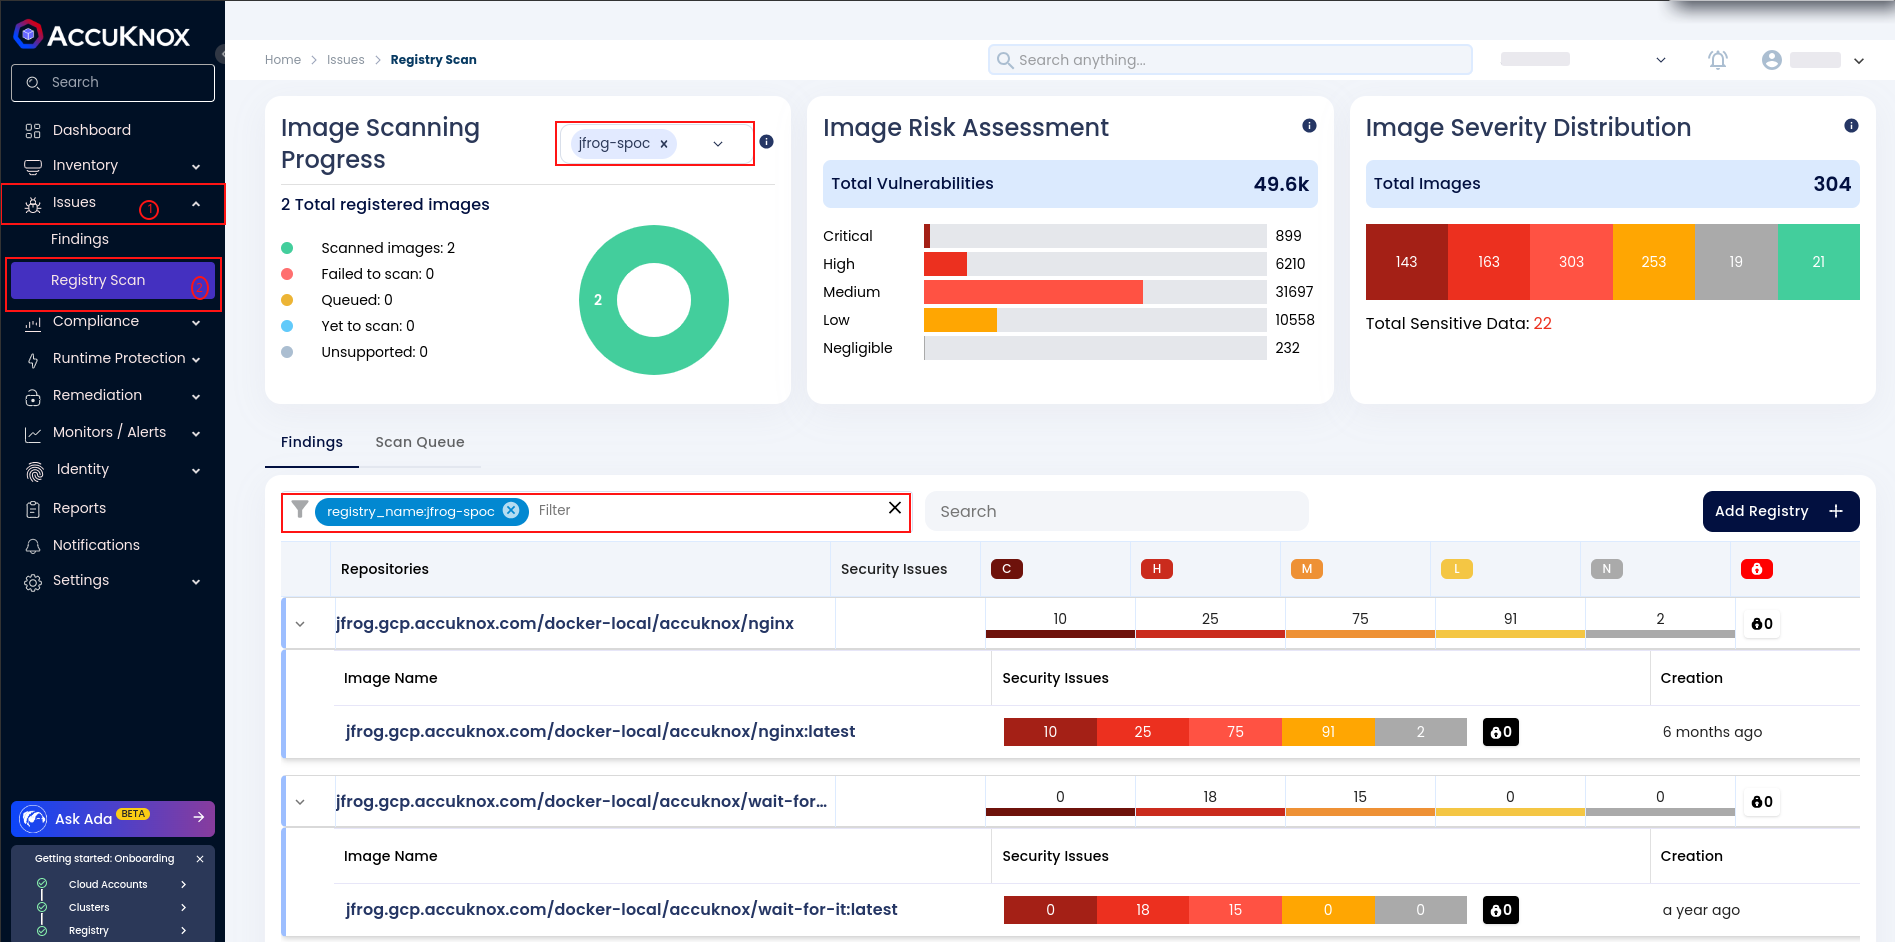
Task: Remove jfrog-spoc tag from registry selector
Action: pyautogui.click(x=664, y=144)
